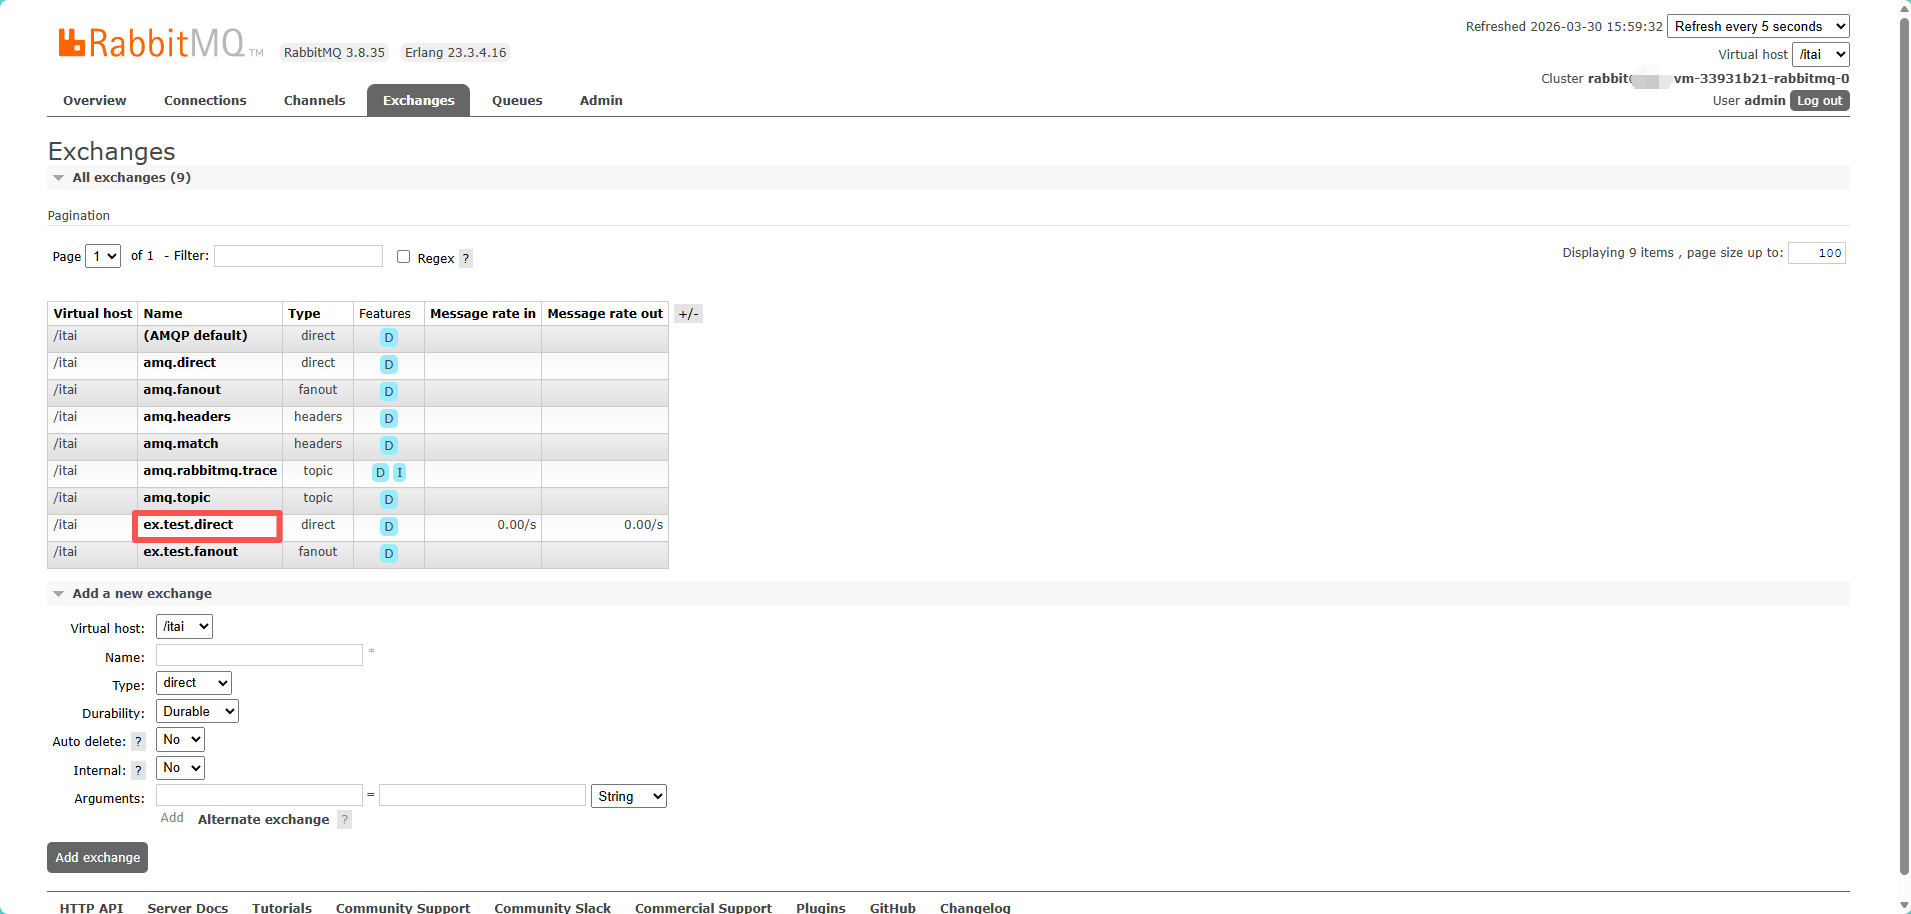Click the page size input field
This screenshot has height=914, width=1911.
1817,253
